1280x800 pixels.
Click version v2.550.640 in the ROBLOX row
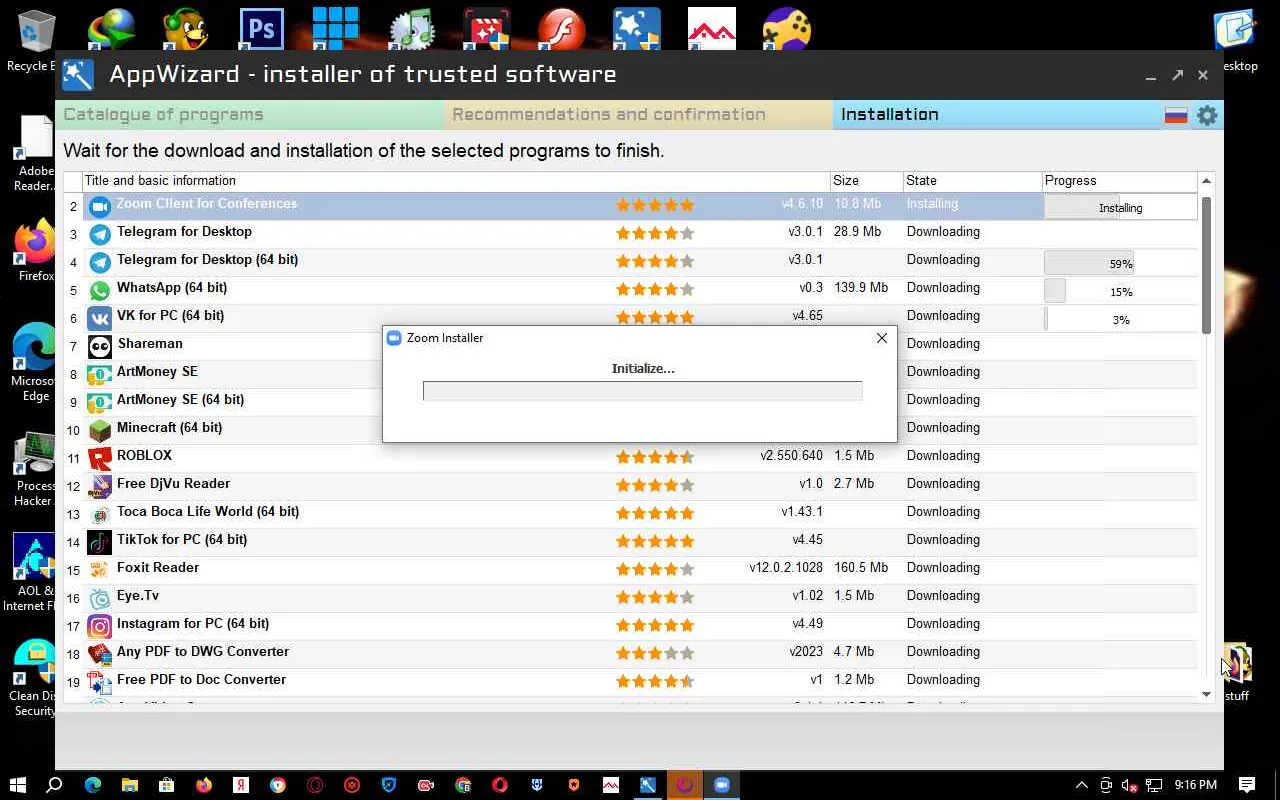click(791, 455)
